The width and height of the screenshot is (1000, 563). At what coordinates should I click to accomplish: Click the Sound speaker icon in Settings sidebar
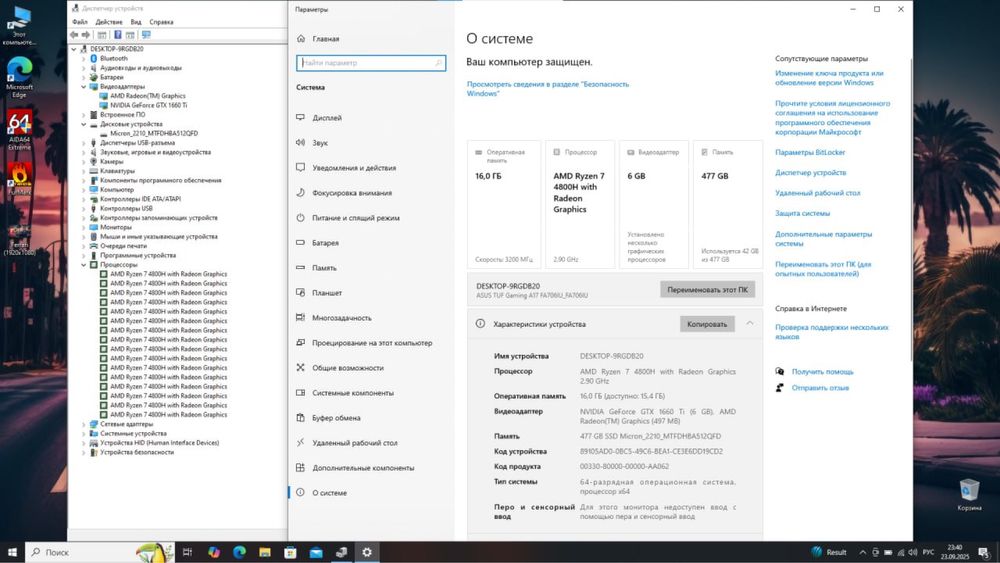click(x=300, y=142)
